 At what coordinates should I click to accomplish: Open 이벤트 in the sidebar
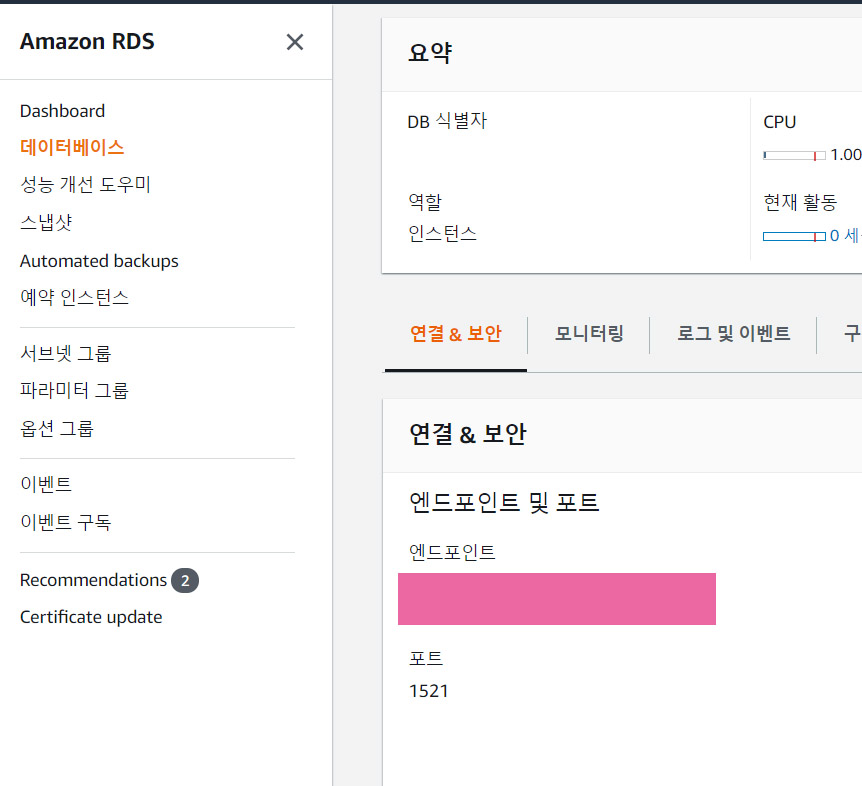[46, 484]
